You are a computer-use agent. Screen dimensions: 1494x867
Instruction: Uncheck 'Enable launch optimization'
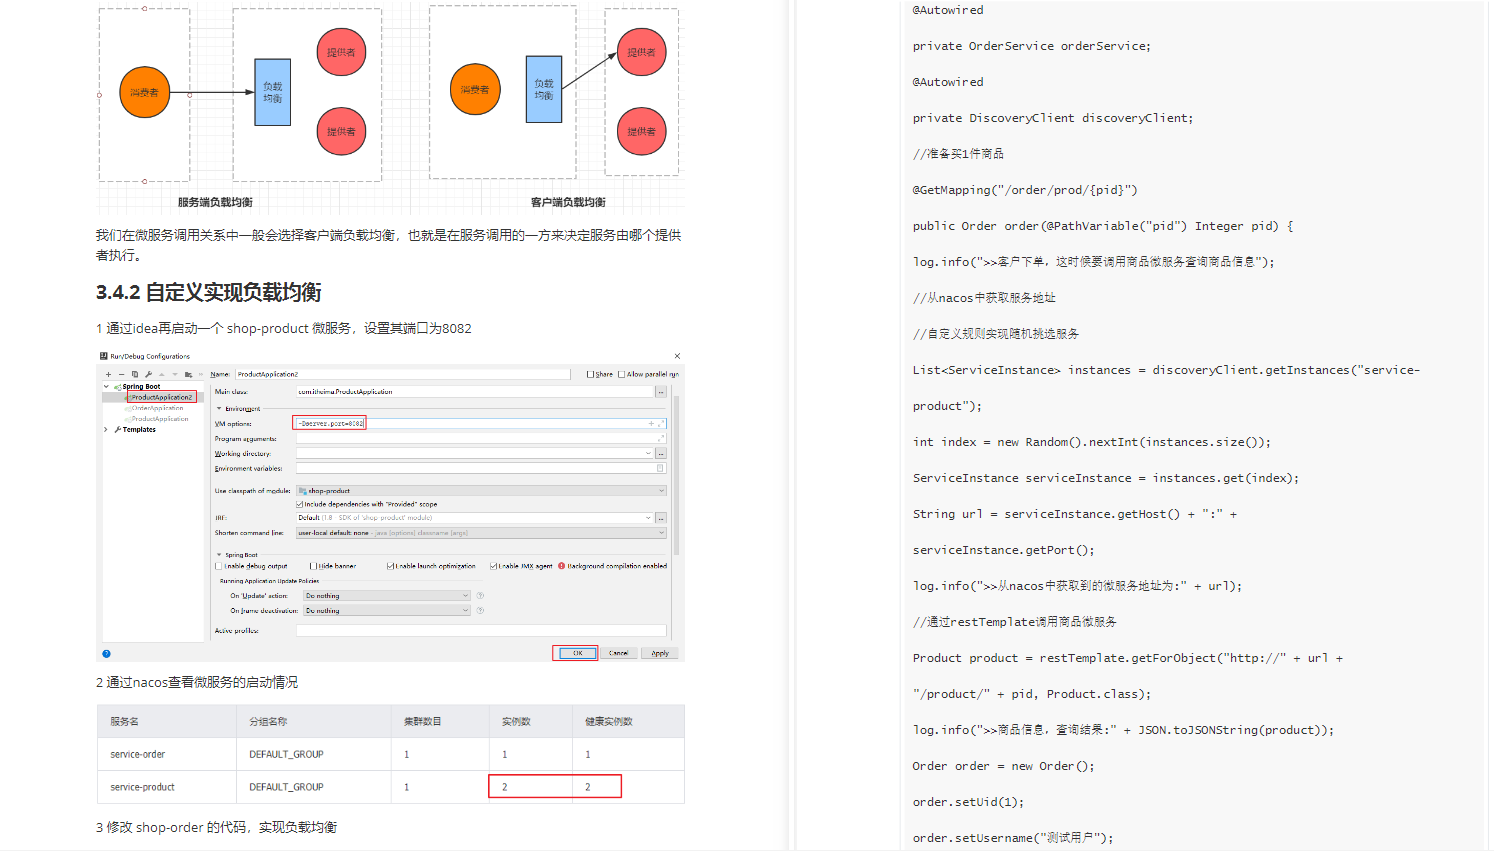click(x=390, y=566)
